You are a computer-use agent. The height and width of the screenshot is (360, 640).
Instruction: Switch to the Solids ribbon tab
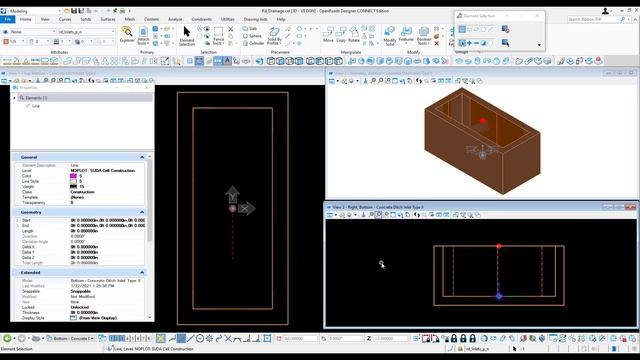86,19
